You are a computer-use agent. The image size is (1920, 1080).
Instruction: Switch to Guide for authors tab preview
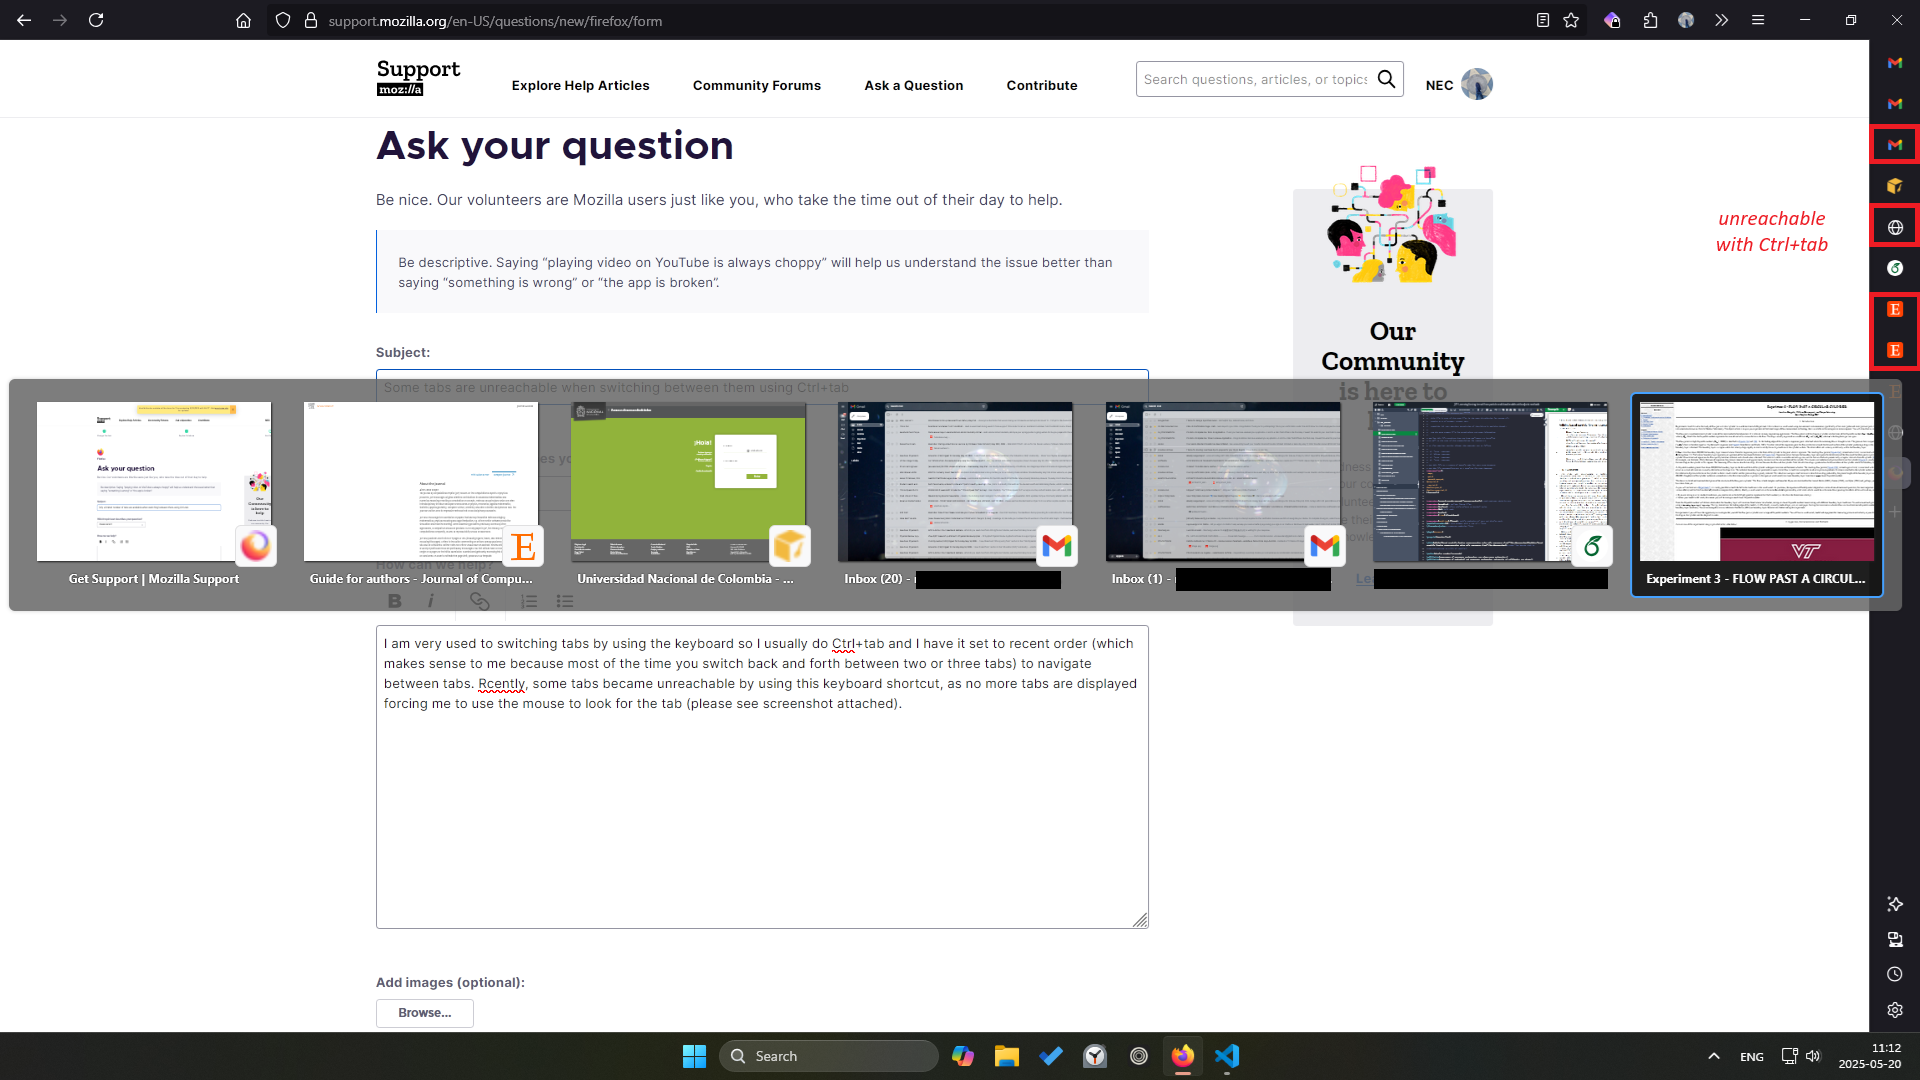tap(421, 494)
